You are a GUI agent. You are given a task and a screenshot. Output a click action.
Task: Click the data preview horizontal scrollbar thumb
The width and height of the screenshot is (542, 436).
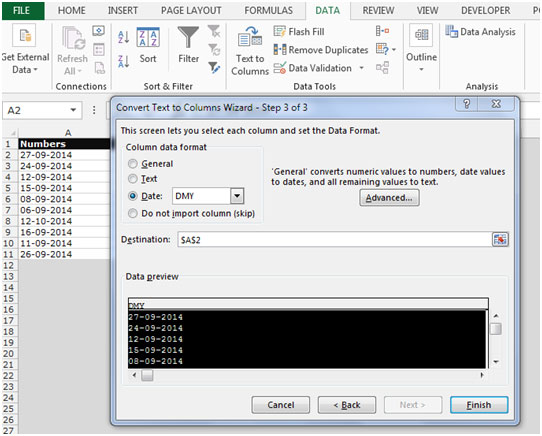coord(147,375)
